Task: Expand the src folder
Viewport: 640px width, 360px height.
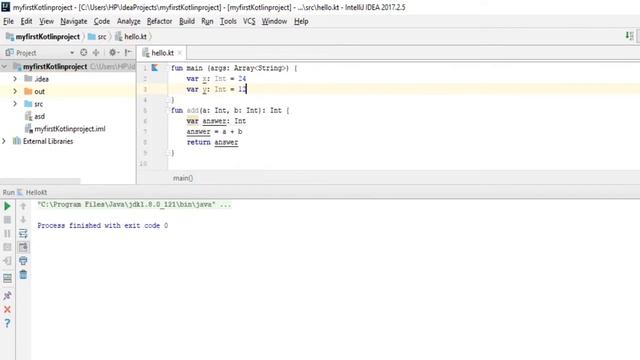Action: (15, 104)
